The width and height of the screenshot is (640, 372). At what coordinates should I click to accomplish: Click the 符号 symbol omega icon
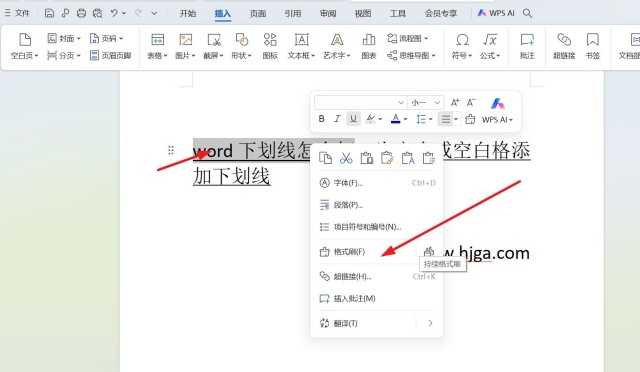pos(462,40)
